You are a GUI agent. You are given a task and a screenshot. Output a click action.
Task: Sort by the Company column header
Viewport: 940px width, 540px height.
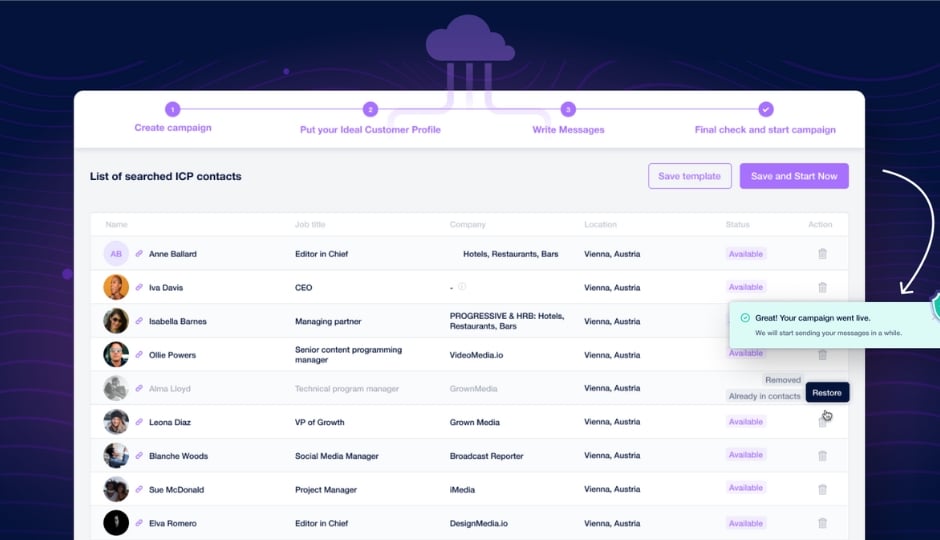(468, 224)
